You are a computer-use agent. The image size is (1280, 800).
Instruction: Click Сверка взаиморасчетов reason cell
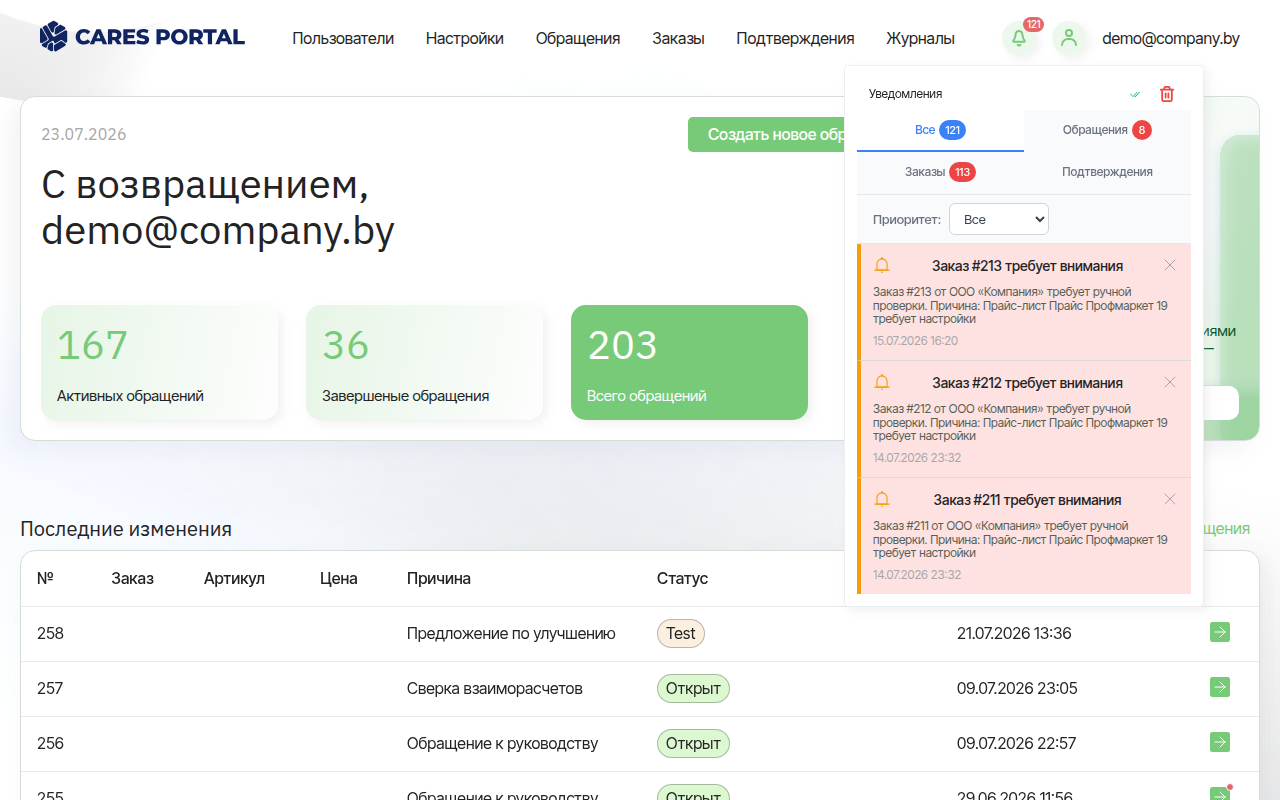(495, 688)
